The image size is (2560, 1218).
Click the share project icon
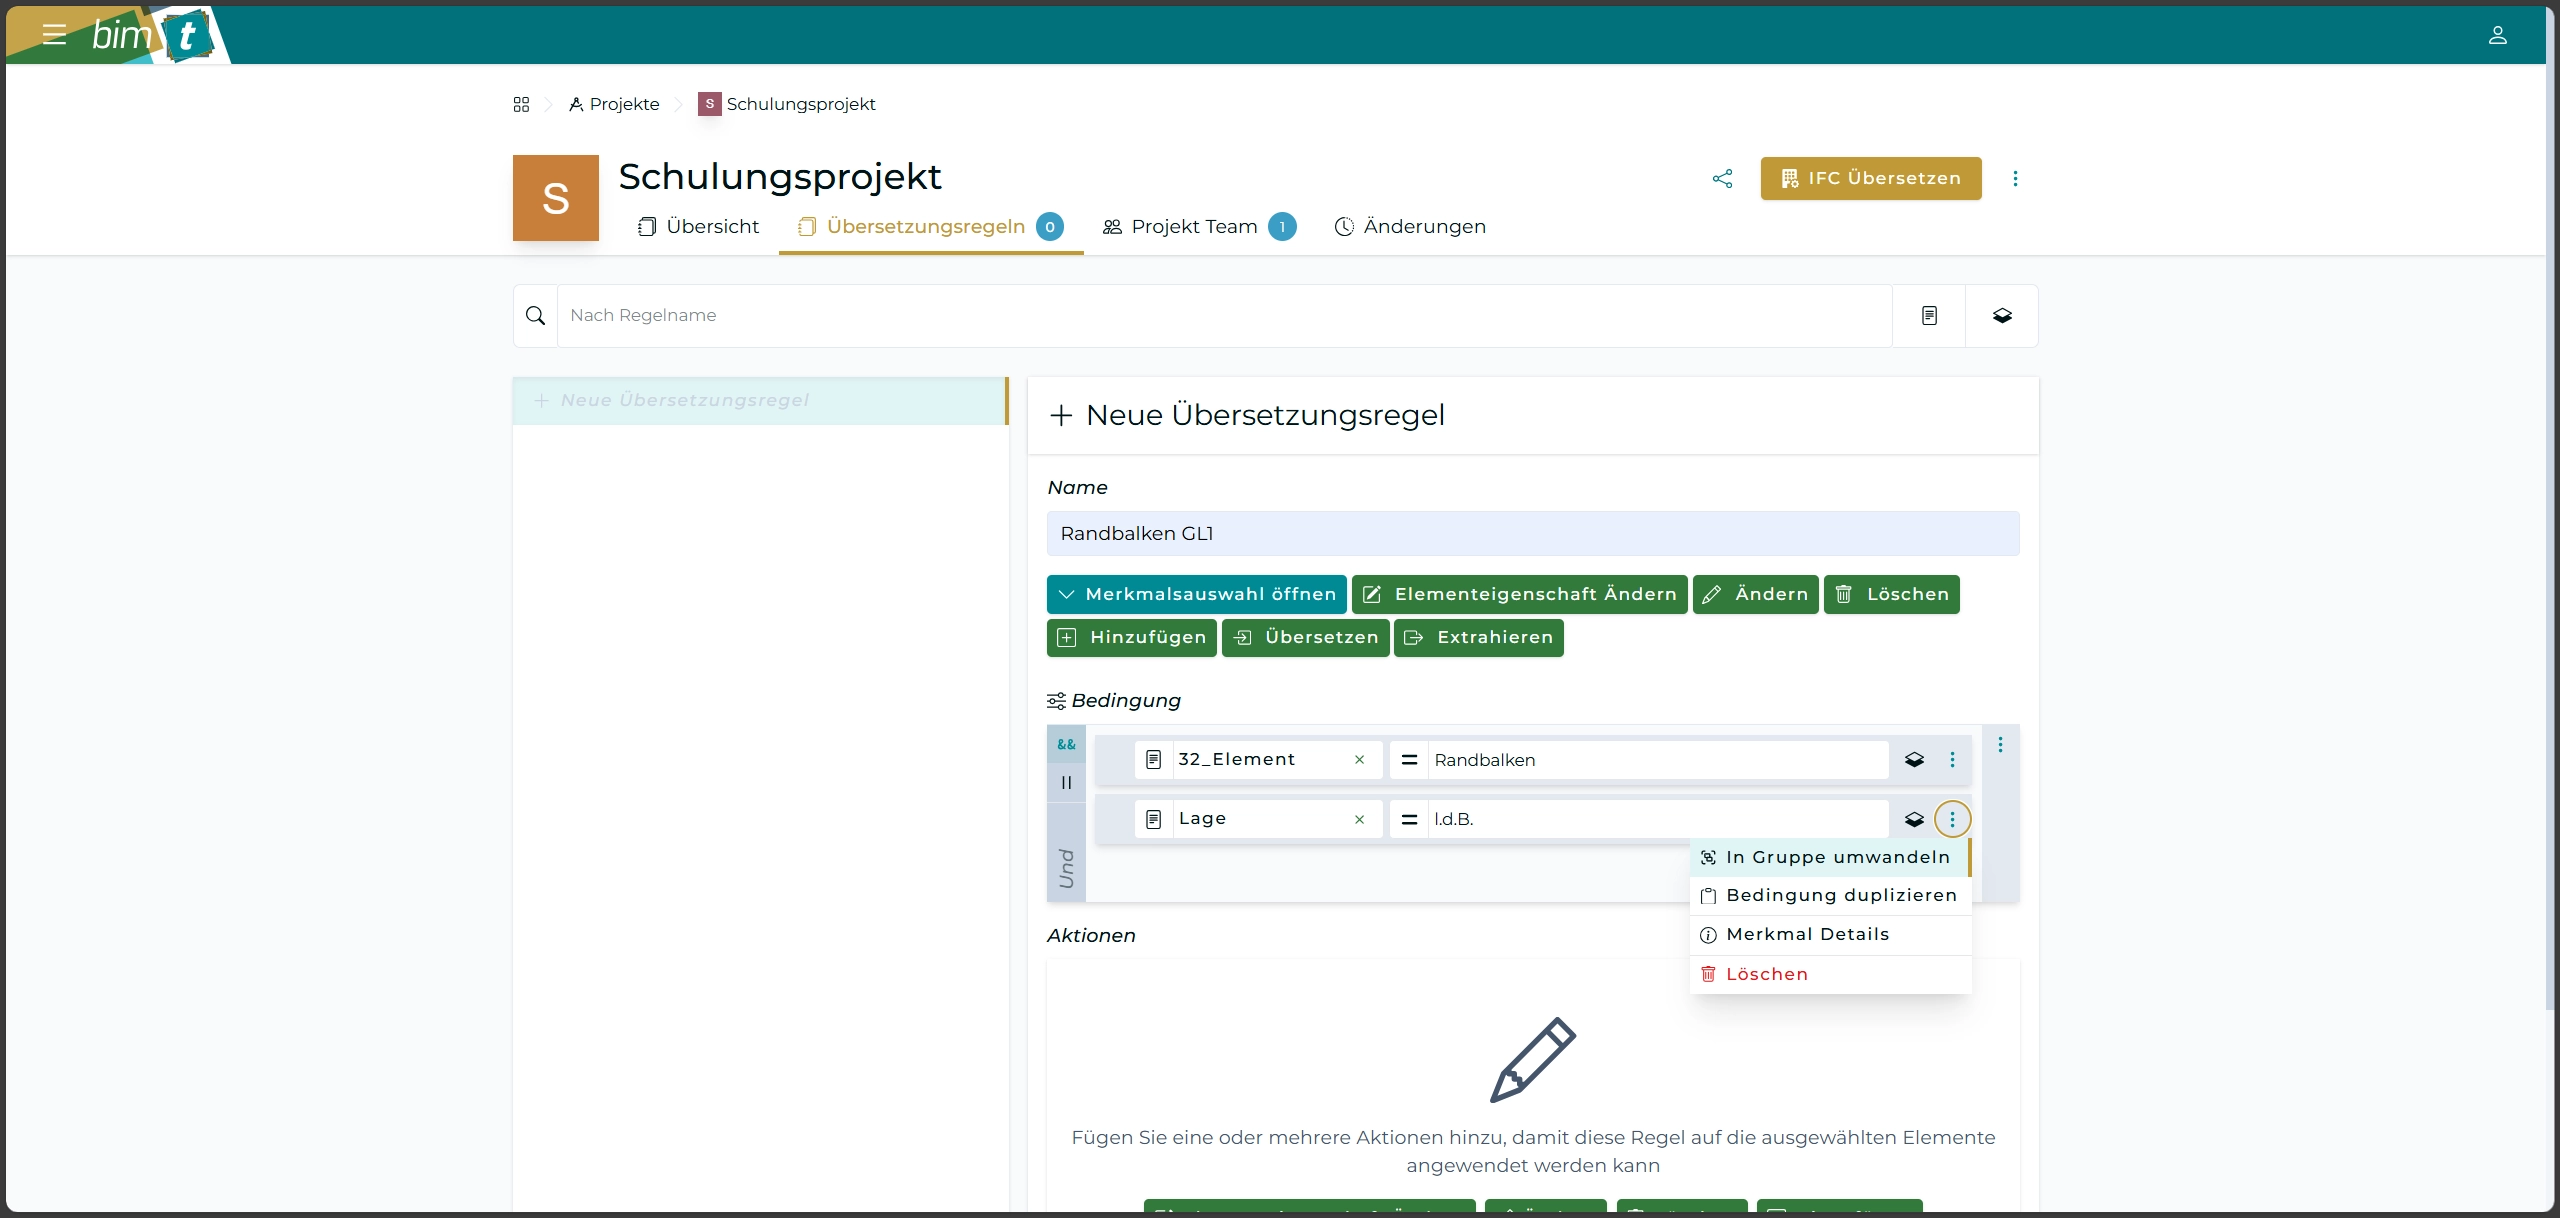point(1722,178)
